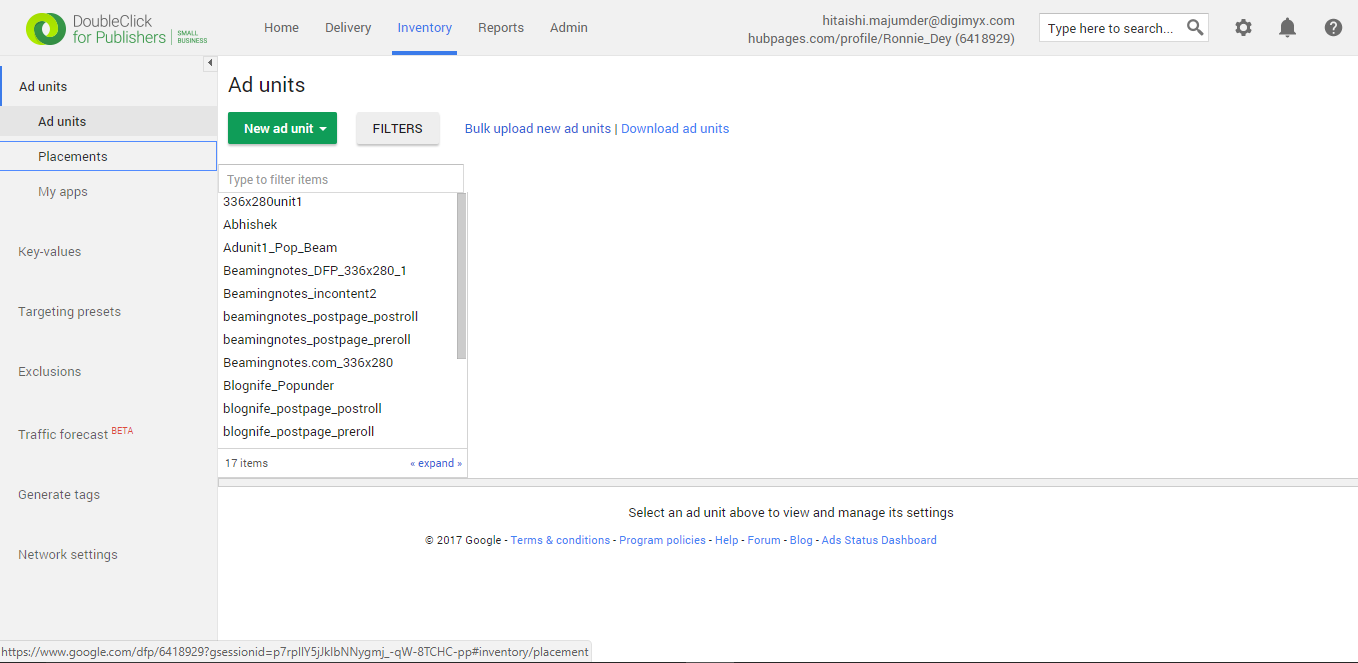Collapse the sidebar with the arrow icon
This screenshot has width=1358, height=663.
[x=210, y=62]
